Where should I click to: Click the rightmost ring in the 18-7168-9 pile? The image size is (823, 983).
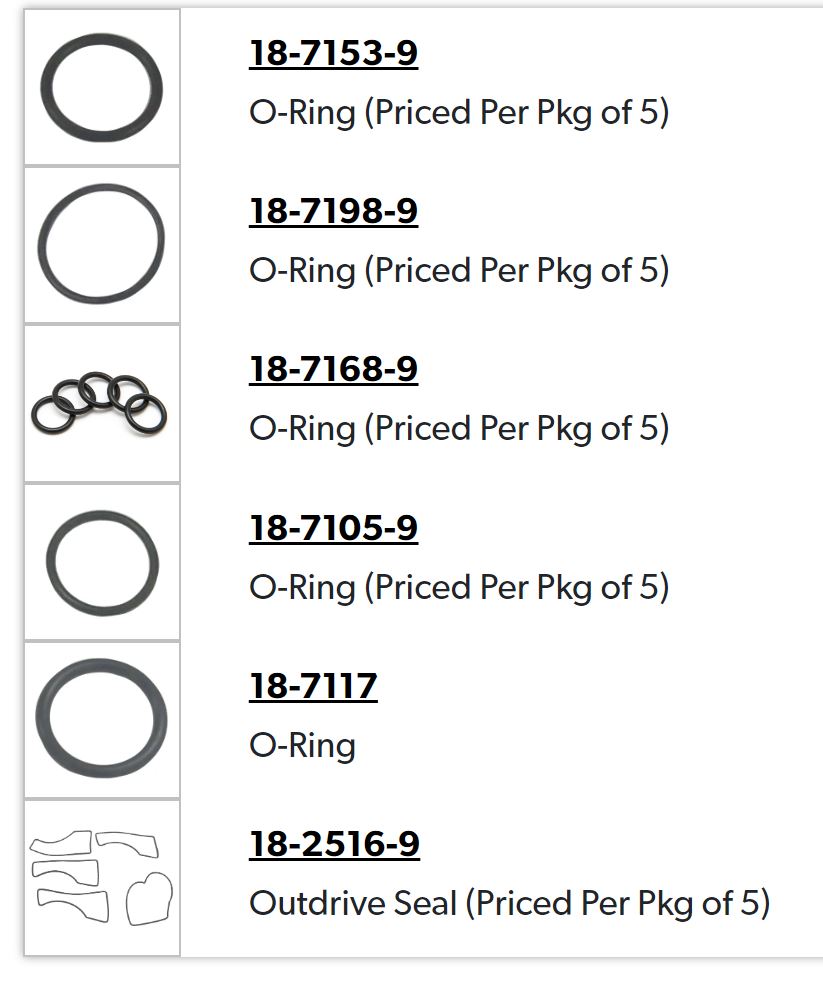tap(146, 414)
